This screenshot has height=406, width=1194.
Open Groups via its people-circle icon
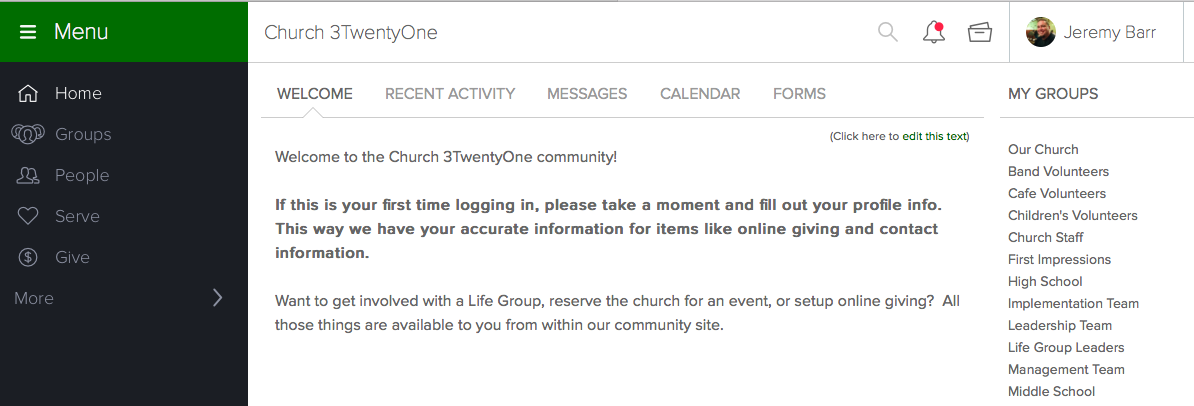coord(27,135)
